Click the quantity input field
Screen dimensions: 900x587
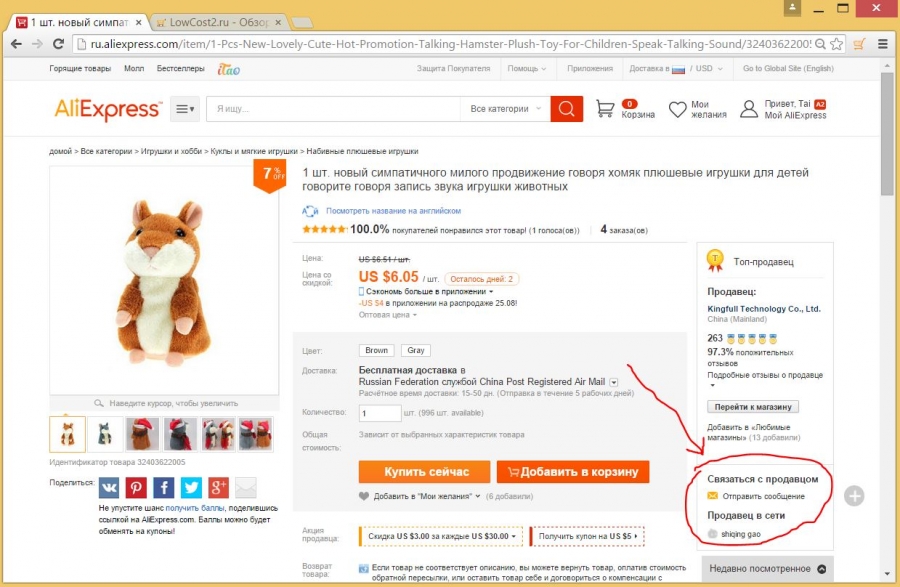379,413
